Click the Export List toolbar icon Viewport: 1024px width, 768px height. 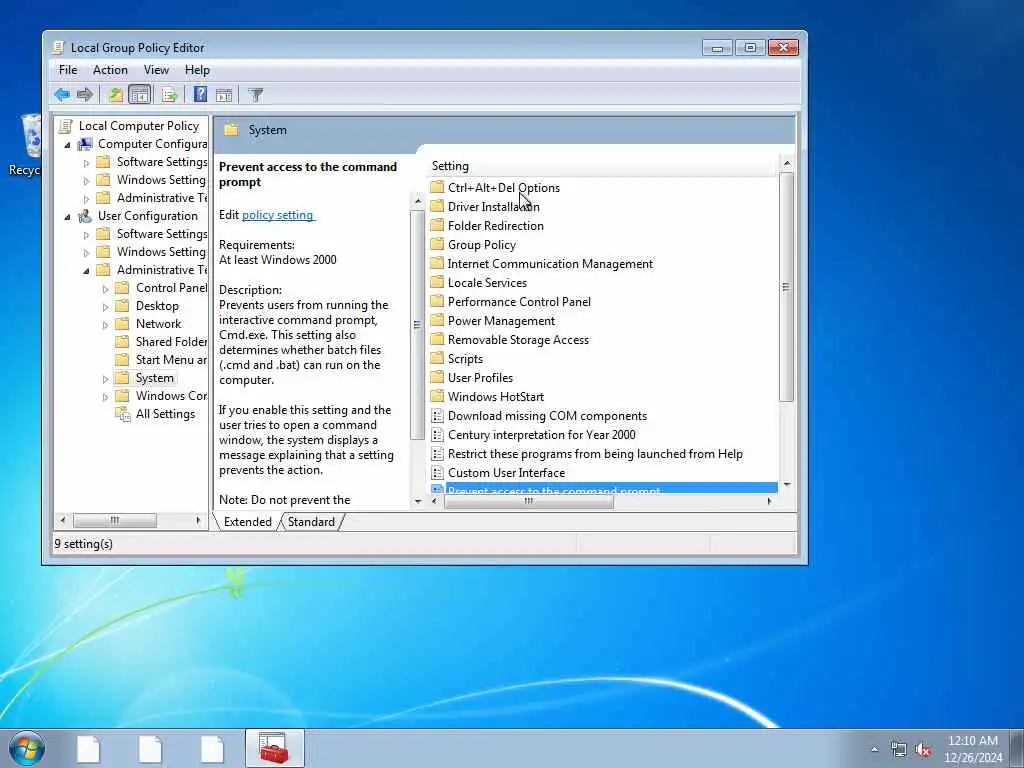point(169,95)
